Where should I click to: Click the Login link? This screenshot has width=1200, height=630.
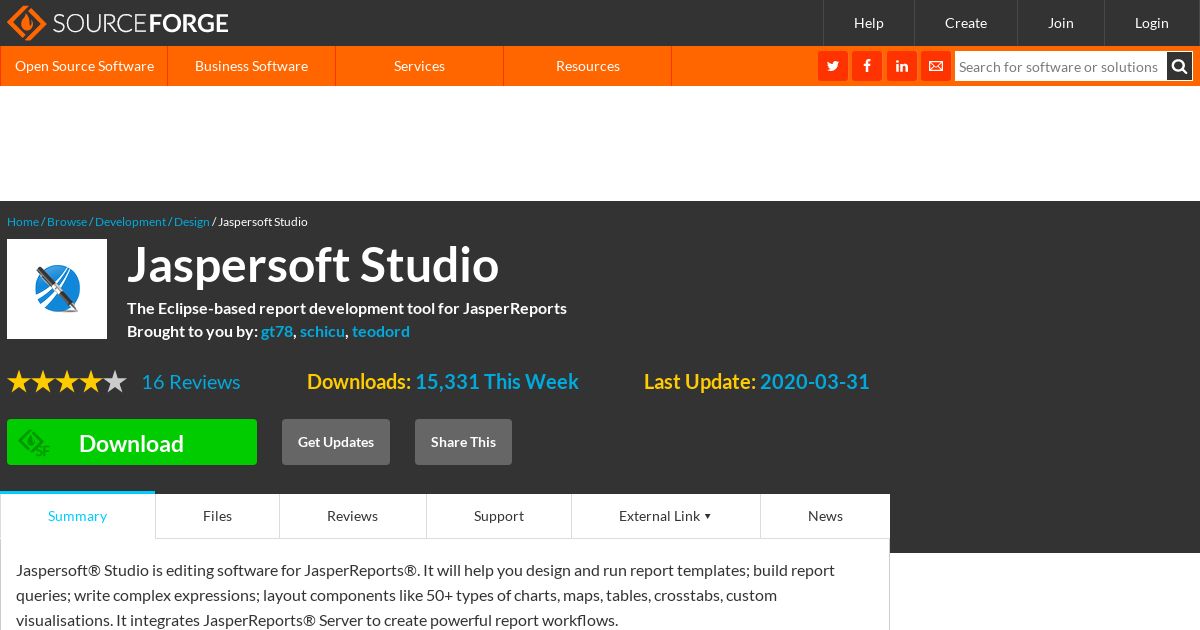tap(1152, 23)
